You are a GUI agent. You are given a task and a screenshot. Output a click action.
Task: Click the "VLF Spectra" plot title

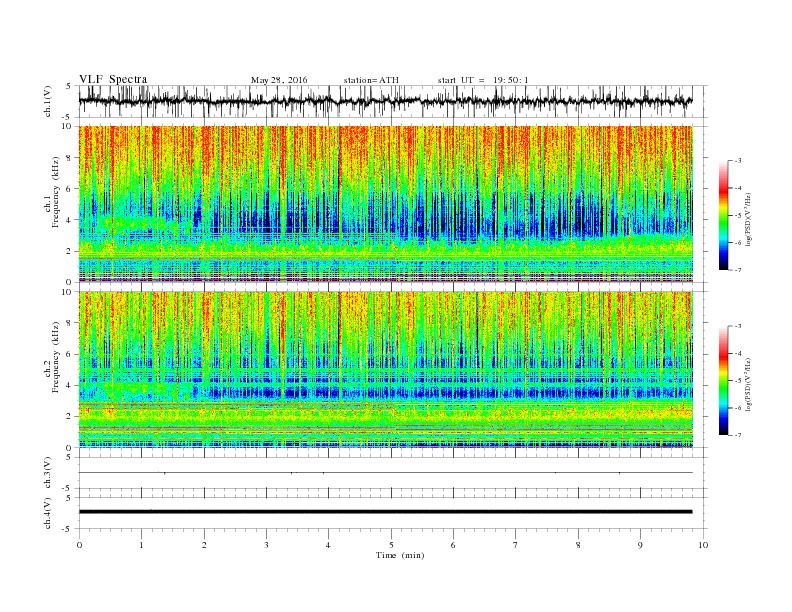pyautogui.click(x=113, y=79)
